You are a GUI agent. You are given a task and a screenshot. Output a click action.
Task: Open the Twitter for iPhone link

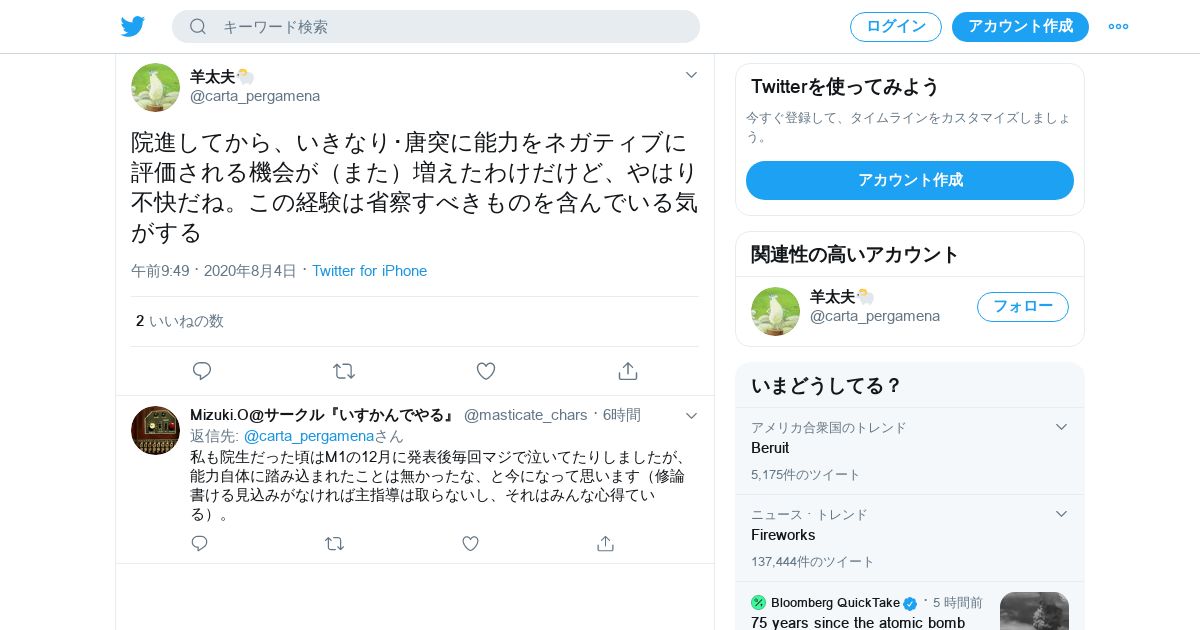(369, 271)
